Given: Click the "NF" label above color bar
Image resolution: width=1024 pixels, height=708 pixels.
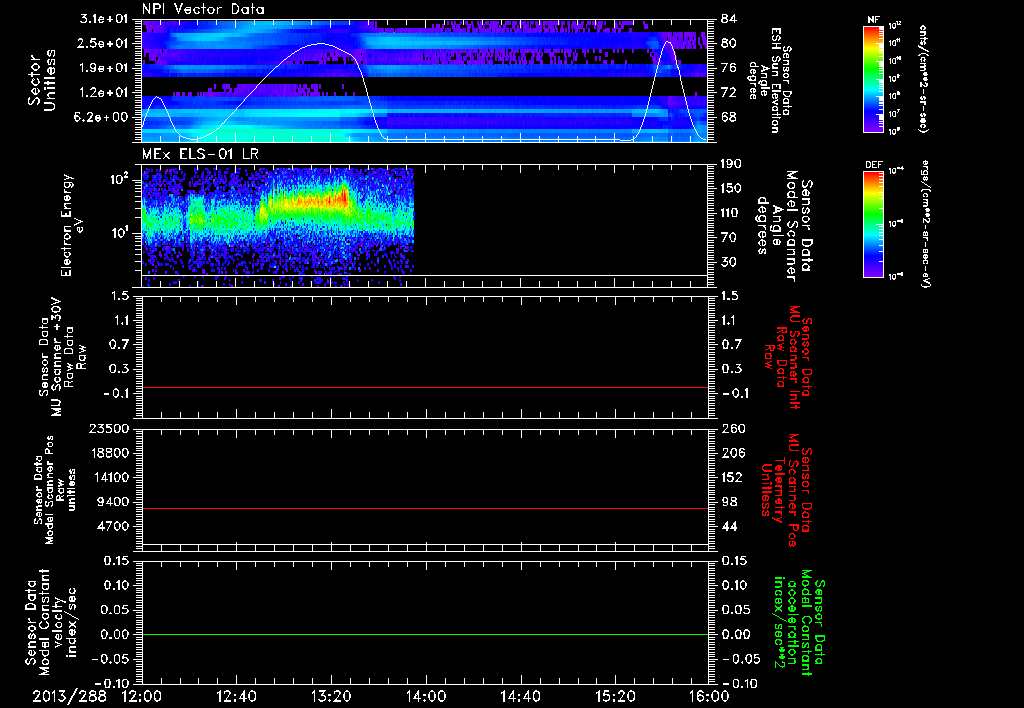Looking at the screenshot, I should 874,20.
